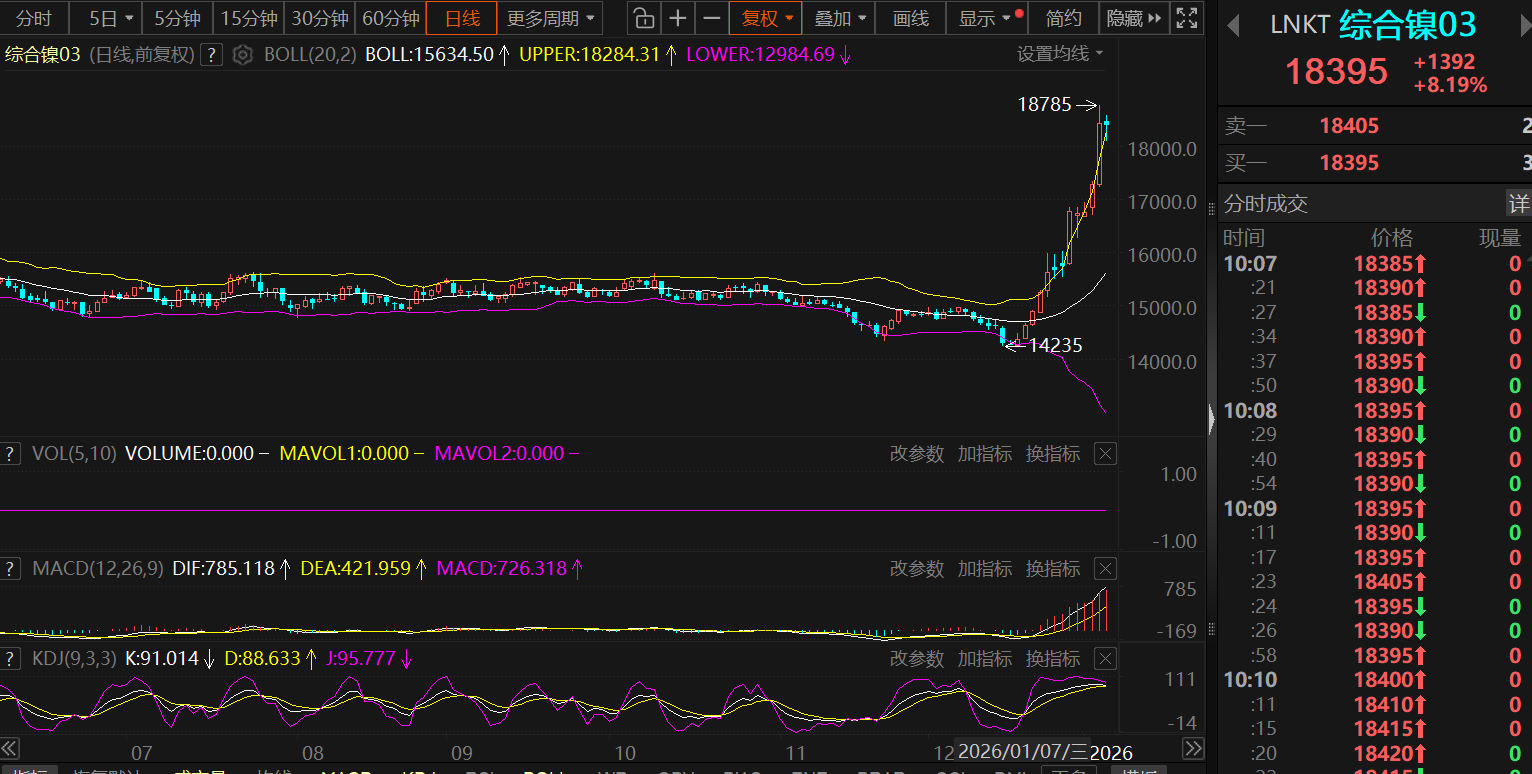The image size is (1532, 774).
Task: Toggle 简约 simple display mode
Action: 1063,18
